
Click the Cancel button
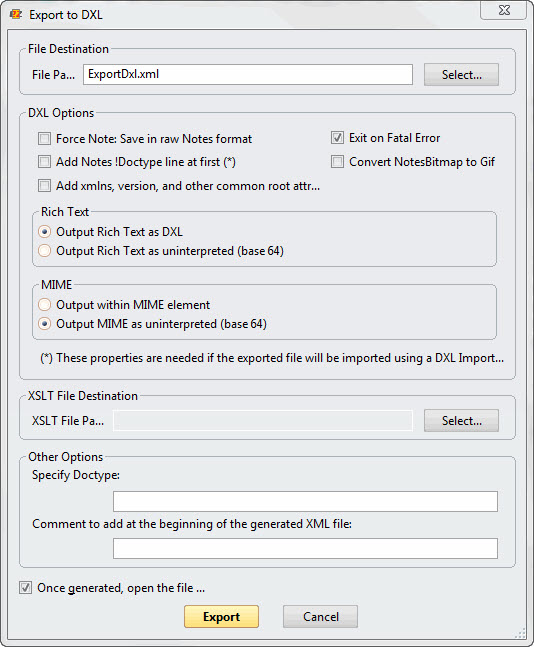click(x=320, y=617)
